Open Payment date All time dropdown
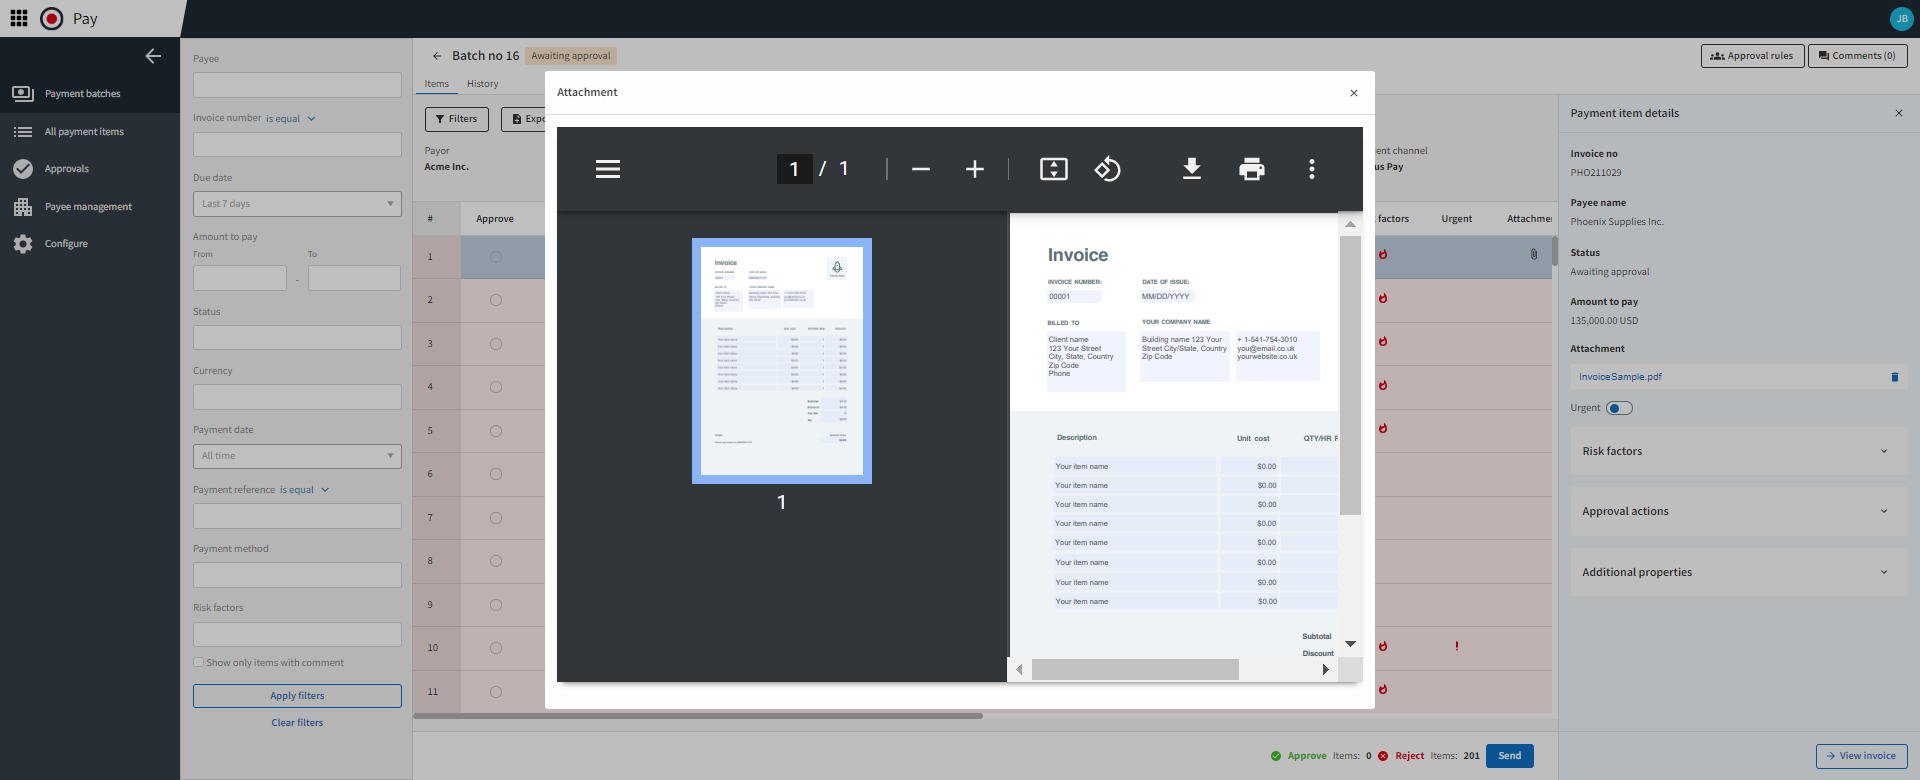Image resolution: width=1920 pixels, height=780 pixels. pyautogui.click(x=297, y=456)
